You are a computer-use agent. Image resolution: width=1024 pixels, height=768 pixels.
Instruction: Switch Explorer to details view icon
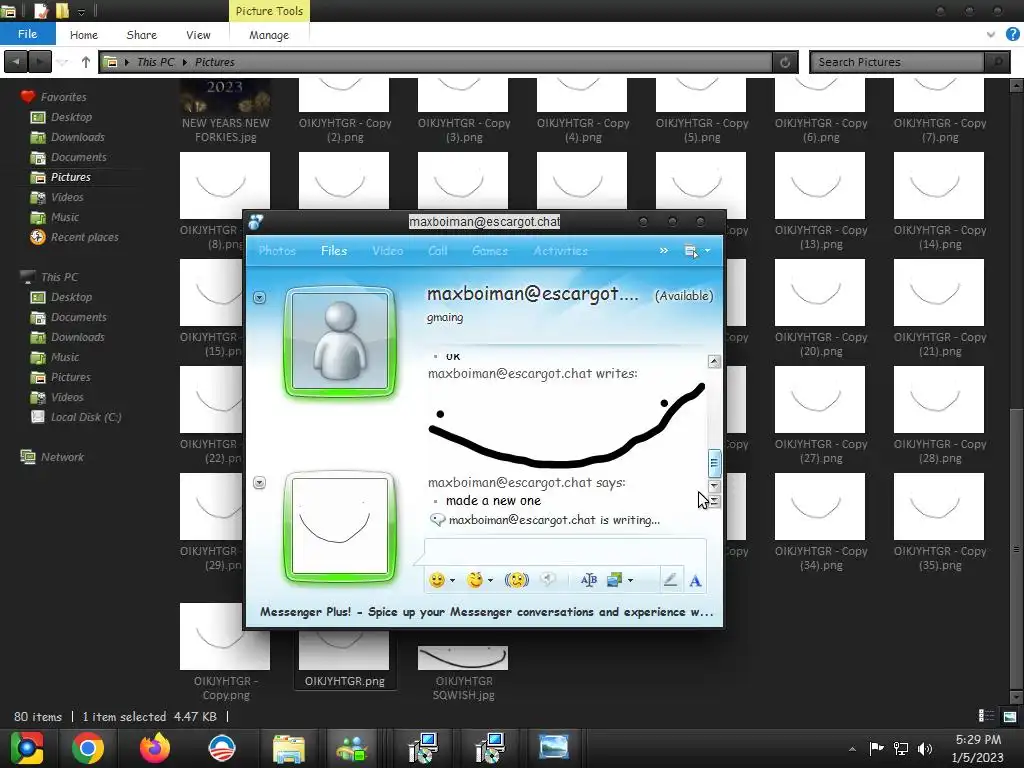[x=986, y=716]
